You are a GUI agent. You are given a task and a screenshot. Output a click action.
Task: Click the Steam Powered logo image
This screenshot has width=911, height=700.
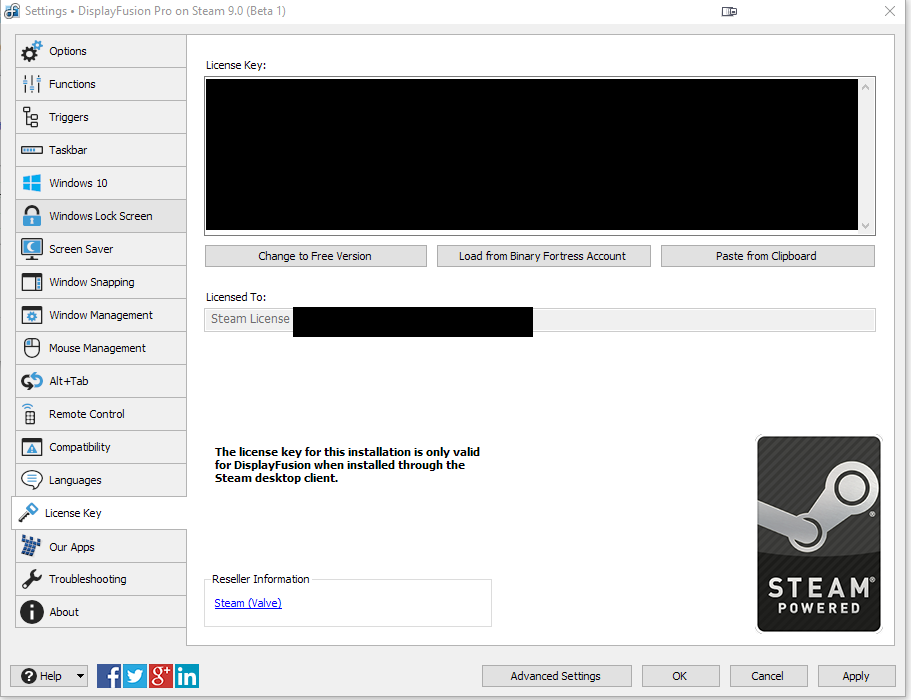(819, 534)
